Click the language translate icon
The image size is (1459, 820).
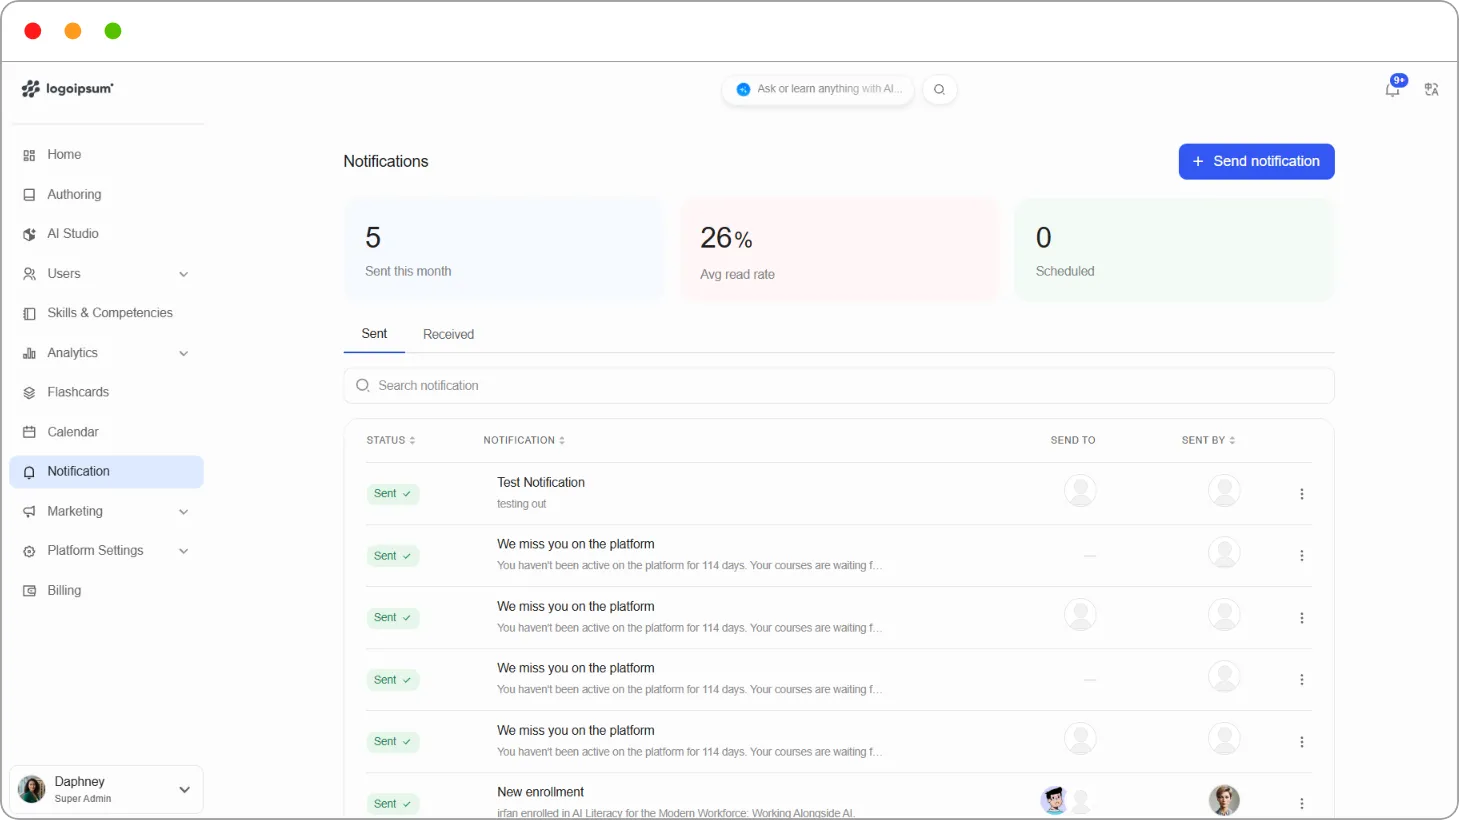[1431, 89]
